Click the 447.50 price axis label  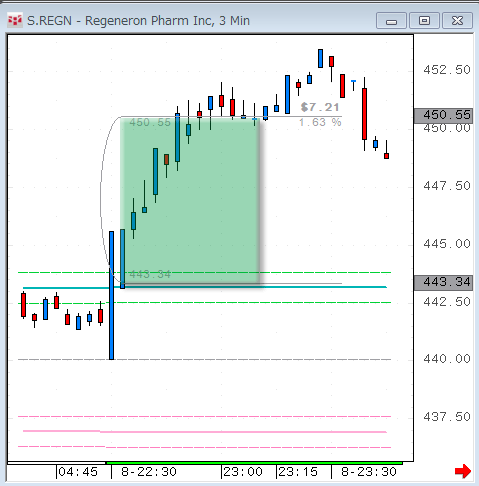(x=447, y=186)
